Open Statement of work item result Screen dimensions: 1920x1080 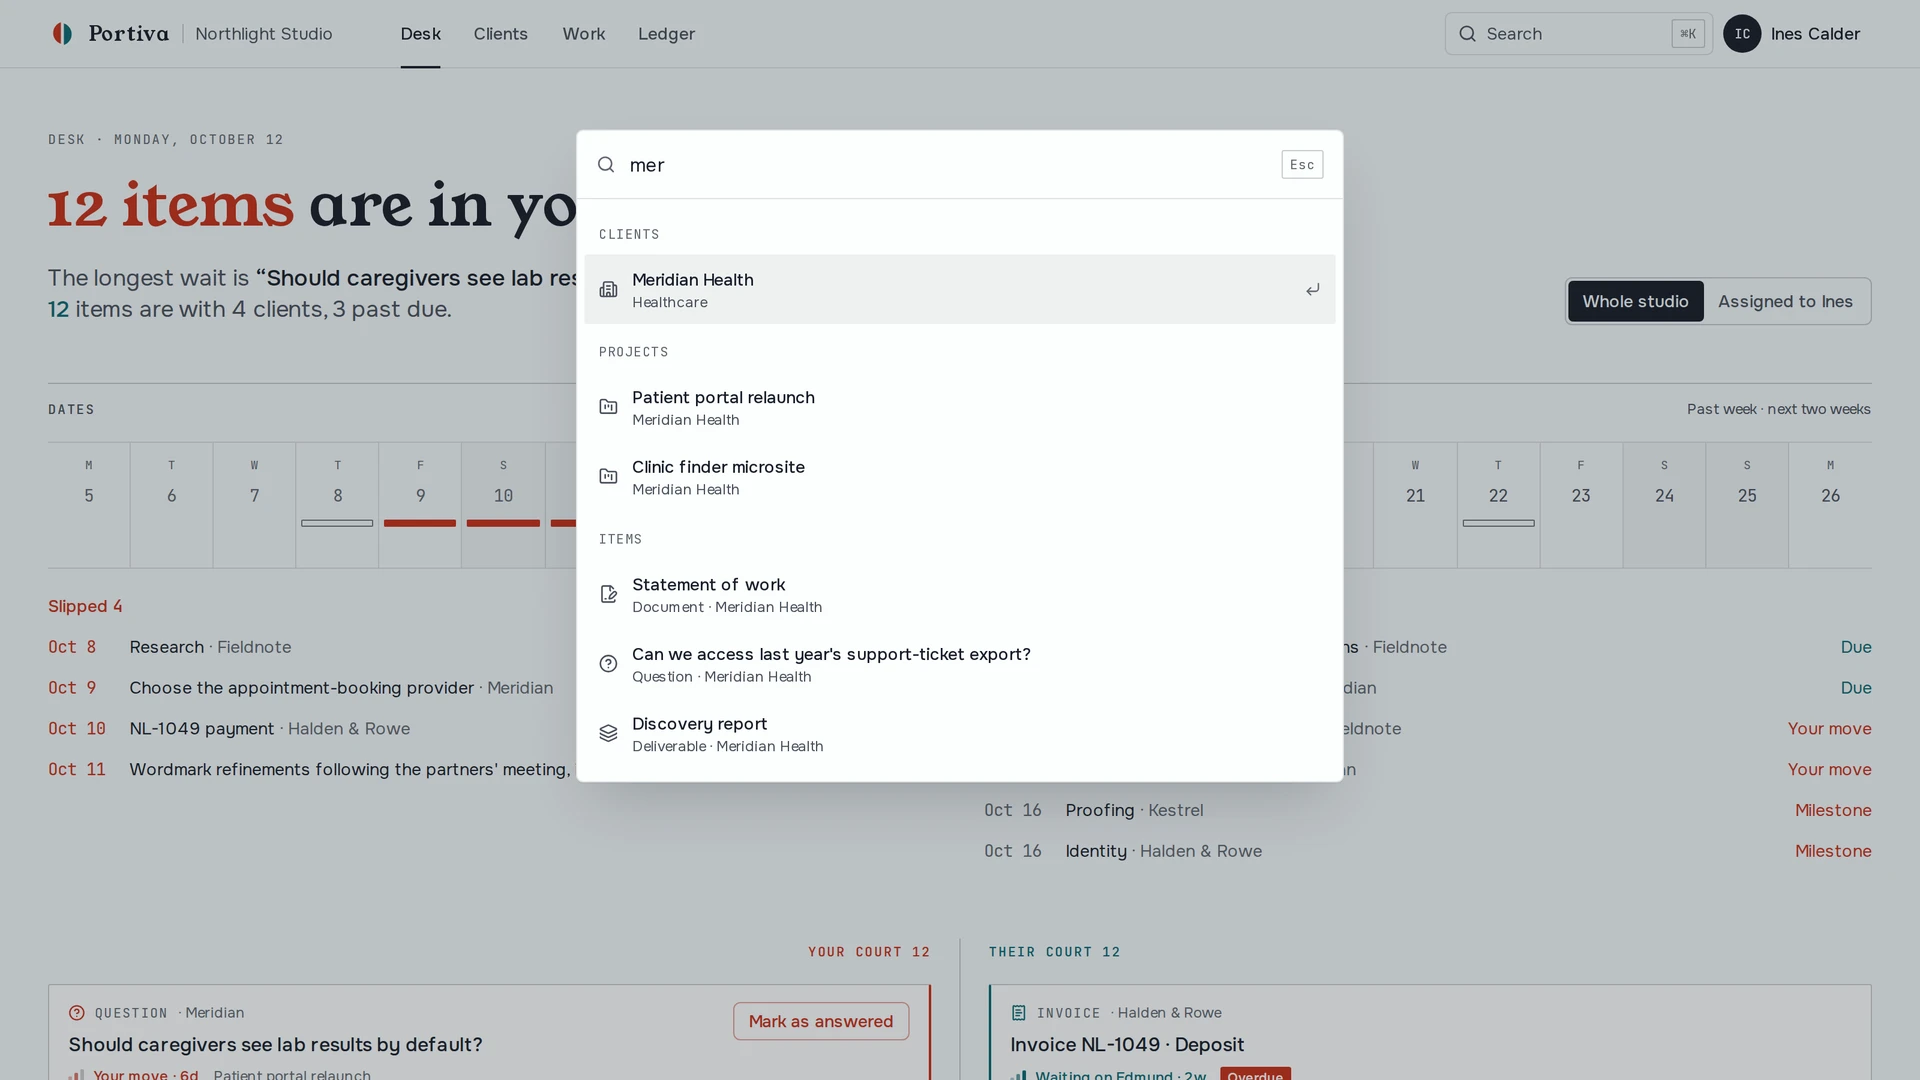[959, 595]
